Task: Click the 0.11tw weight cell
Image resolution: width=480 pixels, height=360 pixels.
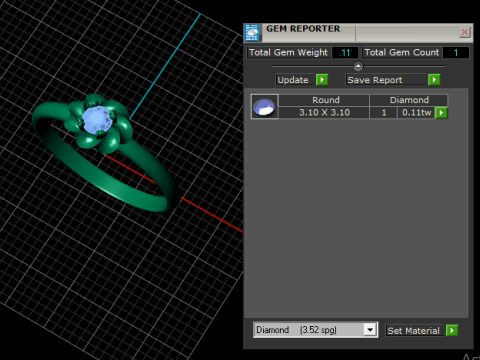Action: click(x=416, y=113)
